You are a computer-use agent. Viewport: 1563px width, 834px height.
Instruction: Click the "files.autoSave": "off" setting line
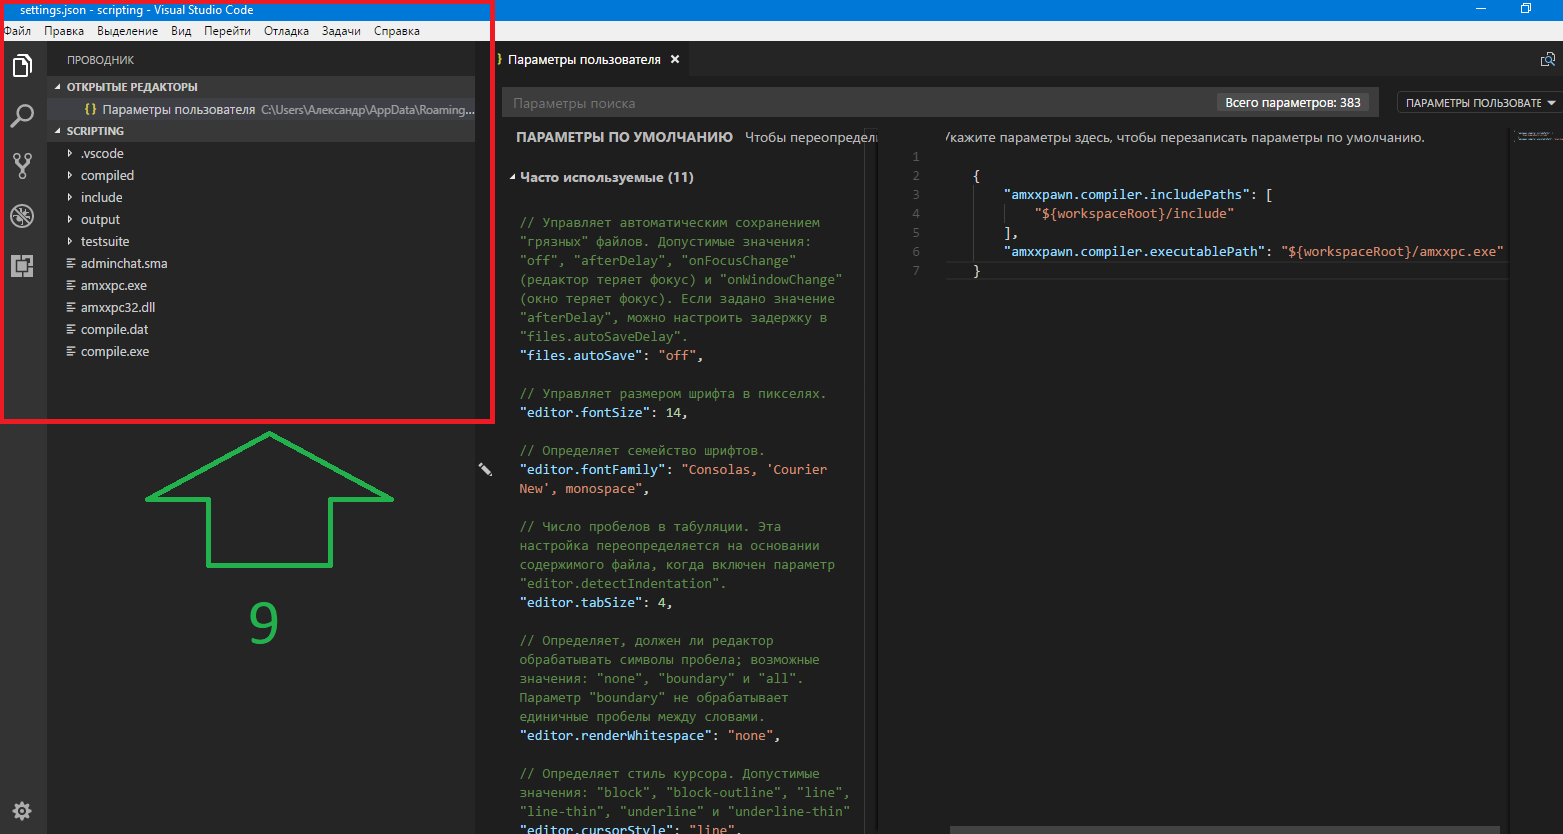coord(611,356)
